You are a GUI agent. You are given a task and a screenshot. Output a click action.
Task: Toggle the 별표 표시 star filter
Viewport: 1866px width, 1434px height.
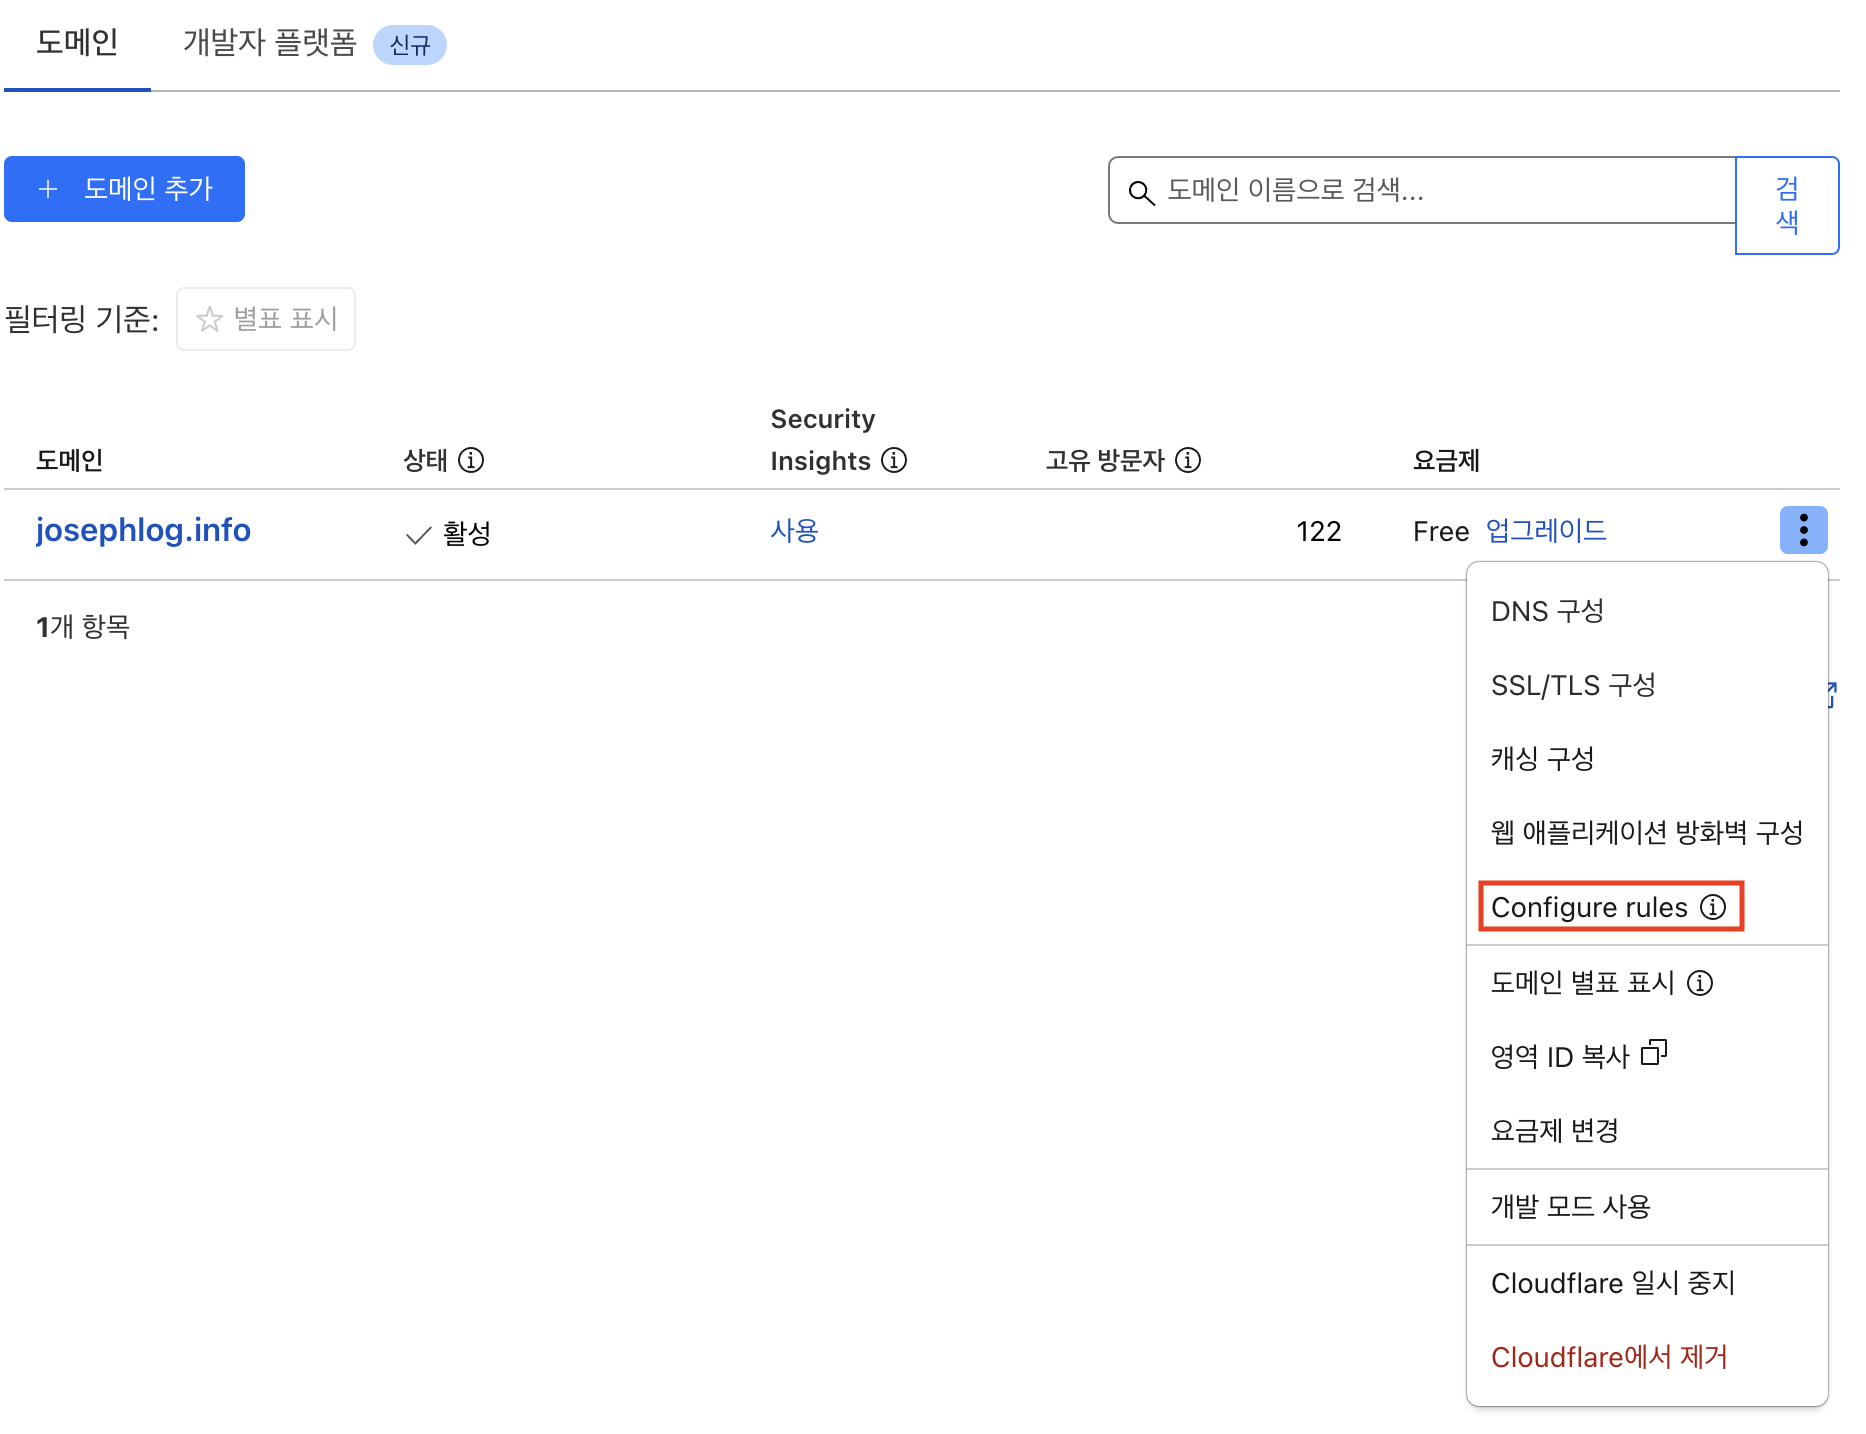266,319
